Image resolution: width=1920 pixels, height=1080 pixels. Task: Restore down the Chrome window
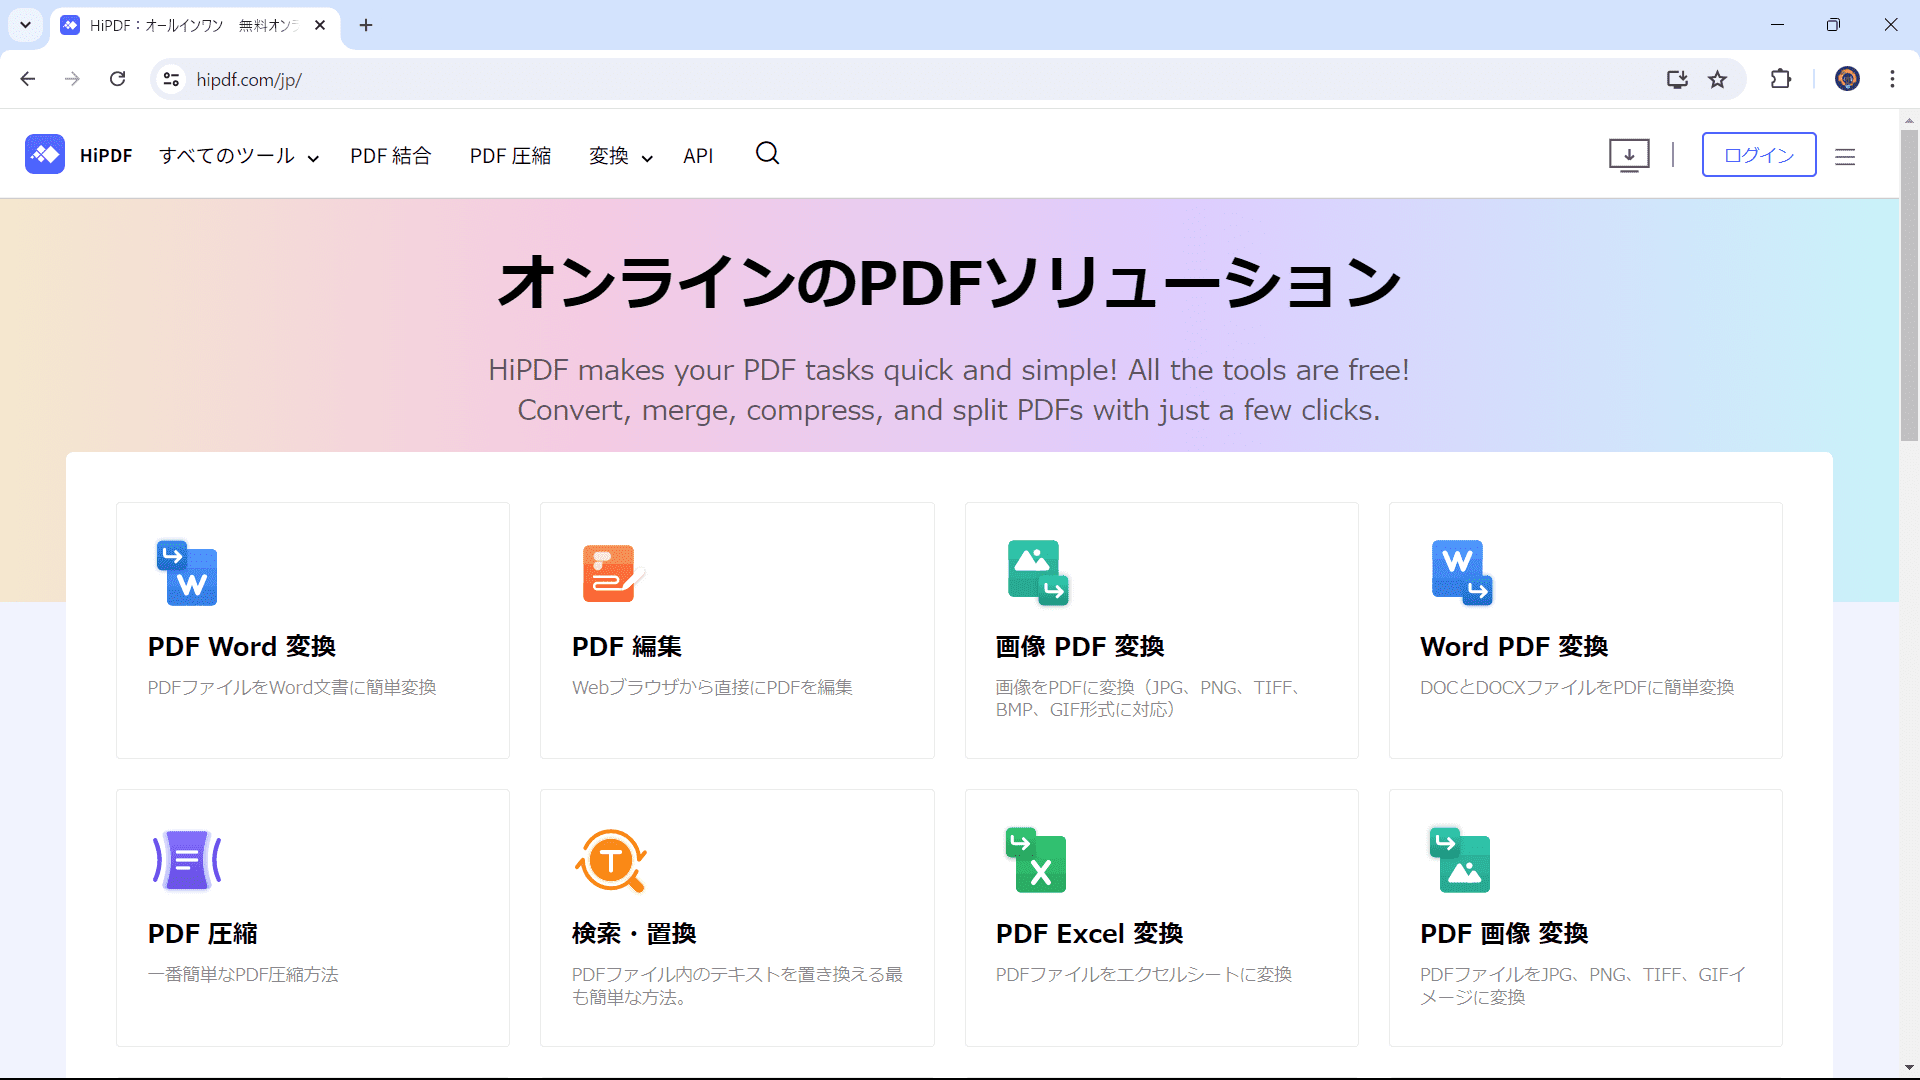(1833, 25)
